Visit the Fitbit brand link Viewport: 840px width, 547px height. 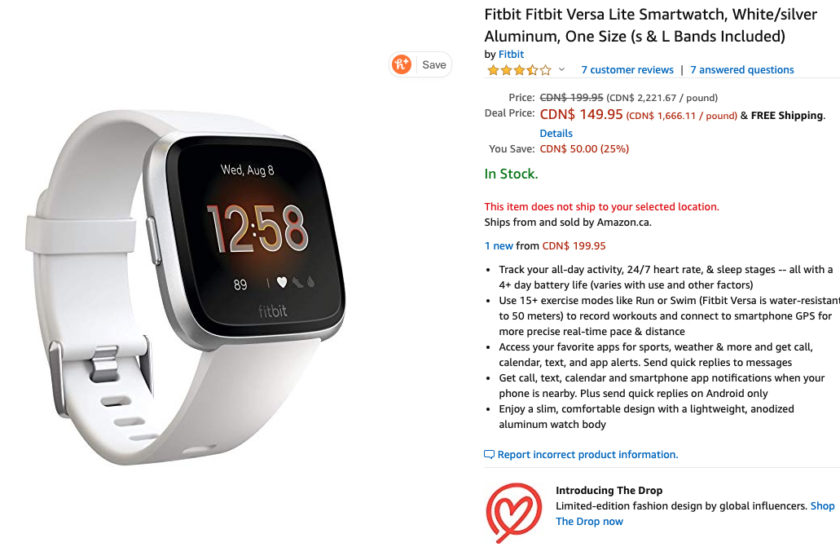[x=511, y=54]
